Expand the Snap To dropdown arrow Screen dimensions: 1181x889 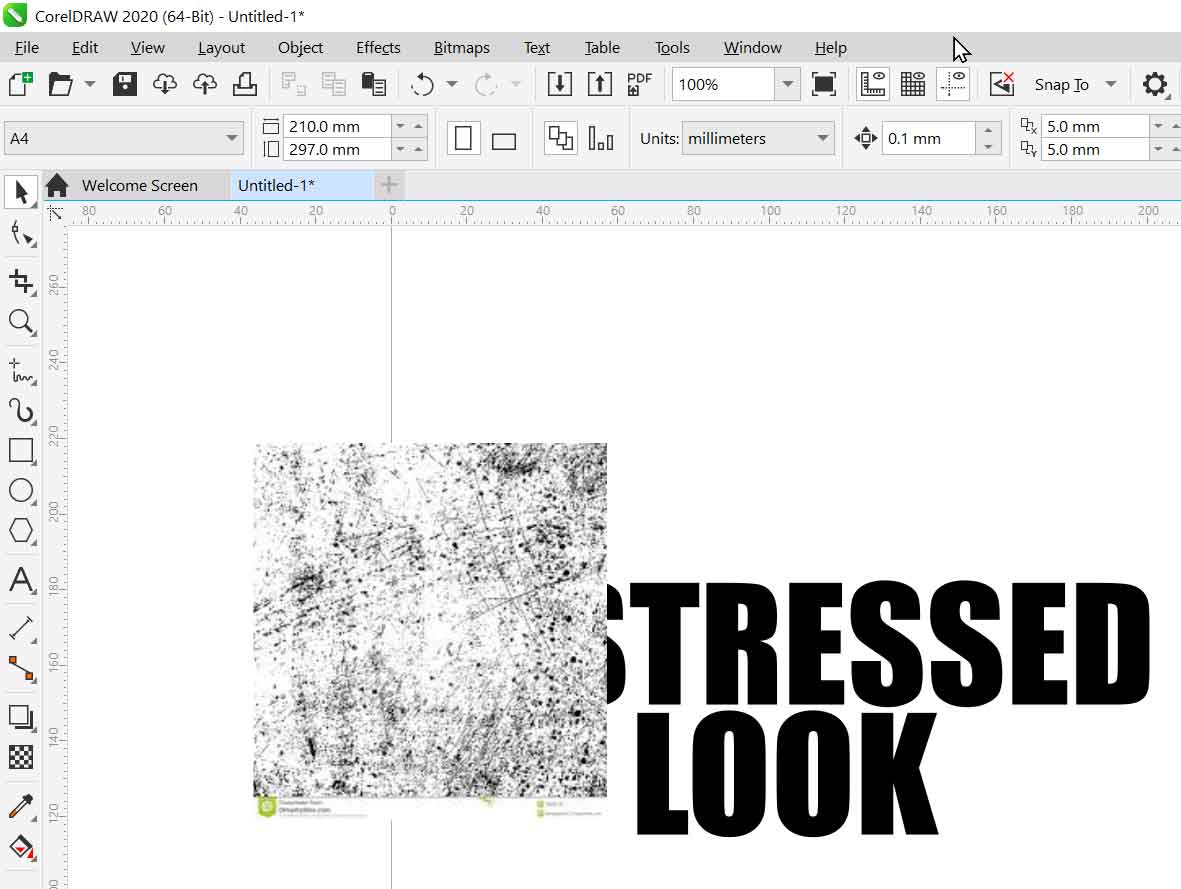1110,84
